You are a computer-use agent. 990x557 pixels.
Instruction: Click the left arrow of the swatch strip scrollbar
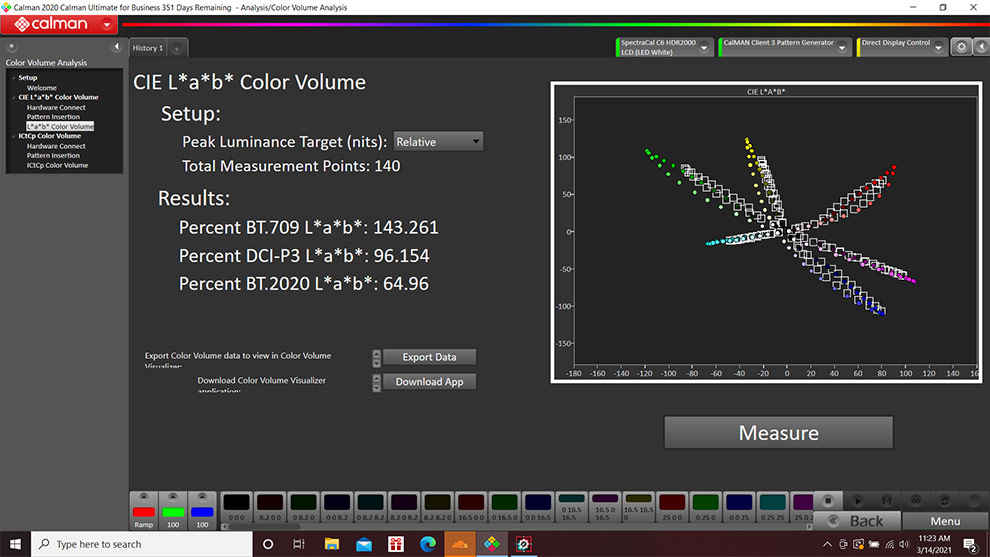point(225,526)
